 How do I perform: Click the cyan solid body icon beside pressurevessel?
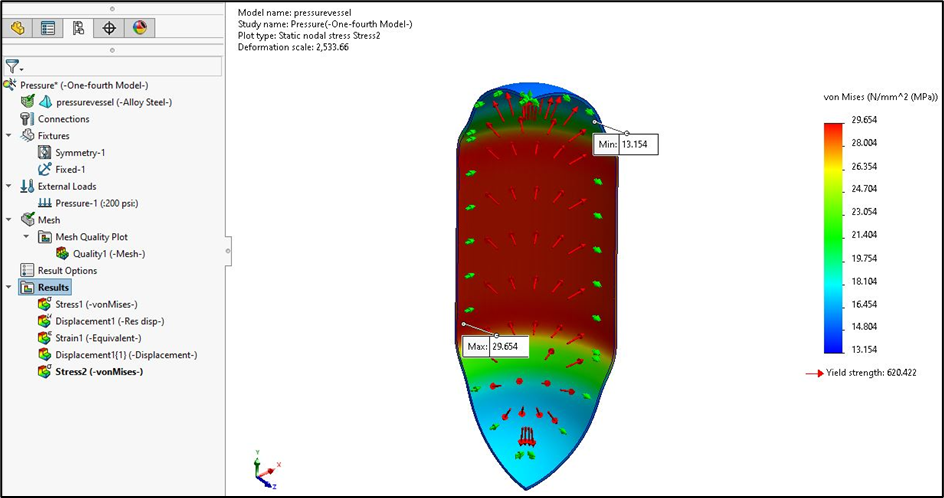pos(45,102)
